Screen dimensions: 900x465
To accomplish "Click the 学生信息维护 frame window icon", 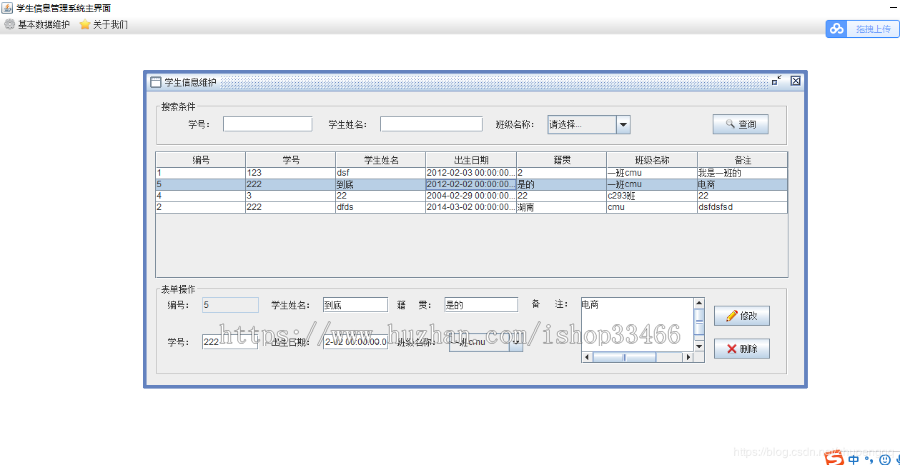I will click(x=156, y=82).
